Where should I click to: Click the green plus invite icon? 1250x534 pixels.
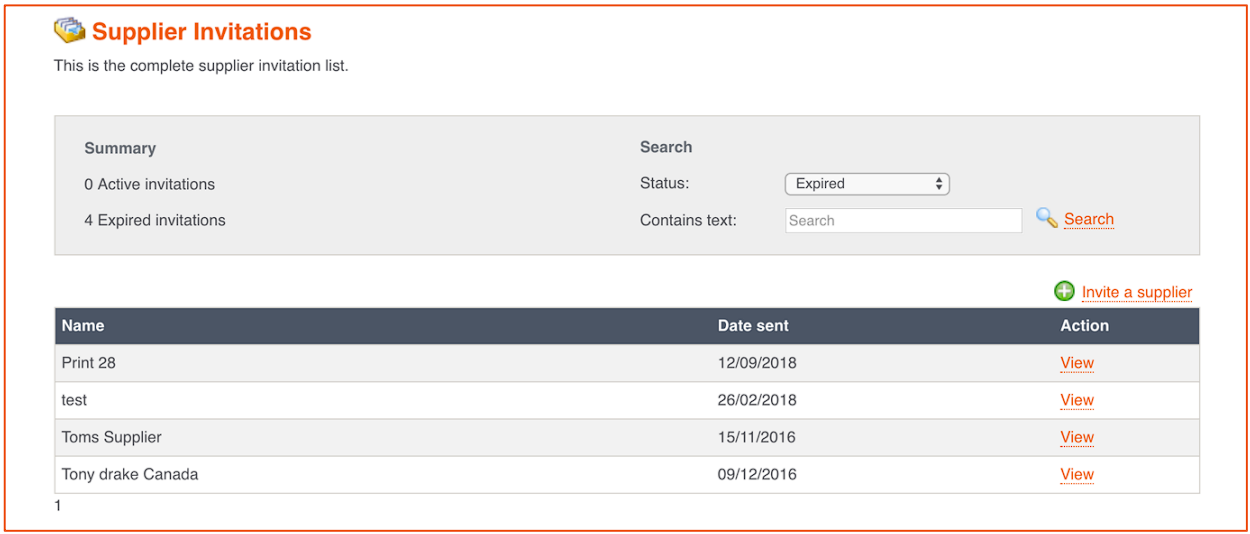[1064, 291]
